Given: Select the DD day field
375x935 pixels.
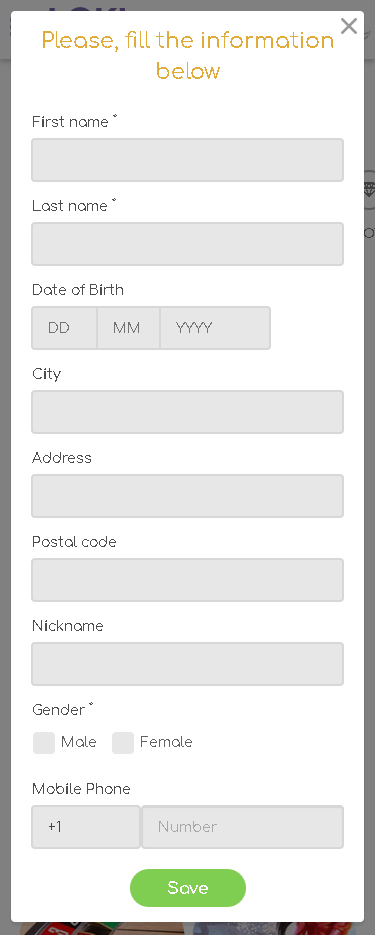Looking at the screenshot, I should coord(64,328).
